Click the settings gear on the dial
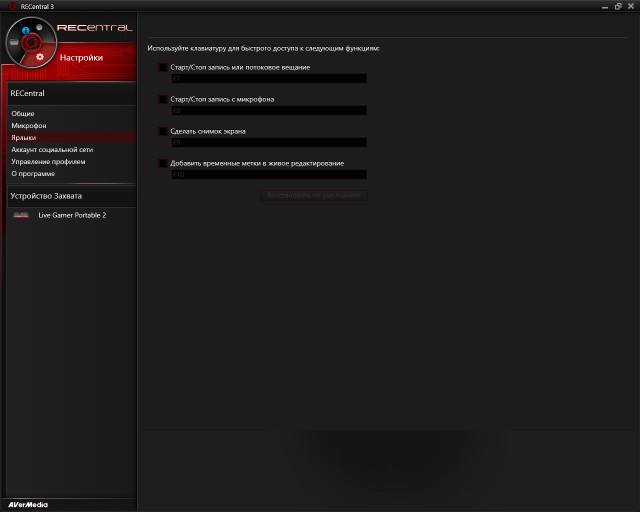The width and height of the screenshot is (640, 512). [x=39, y=57]
